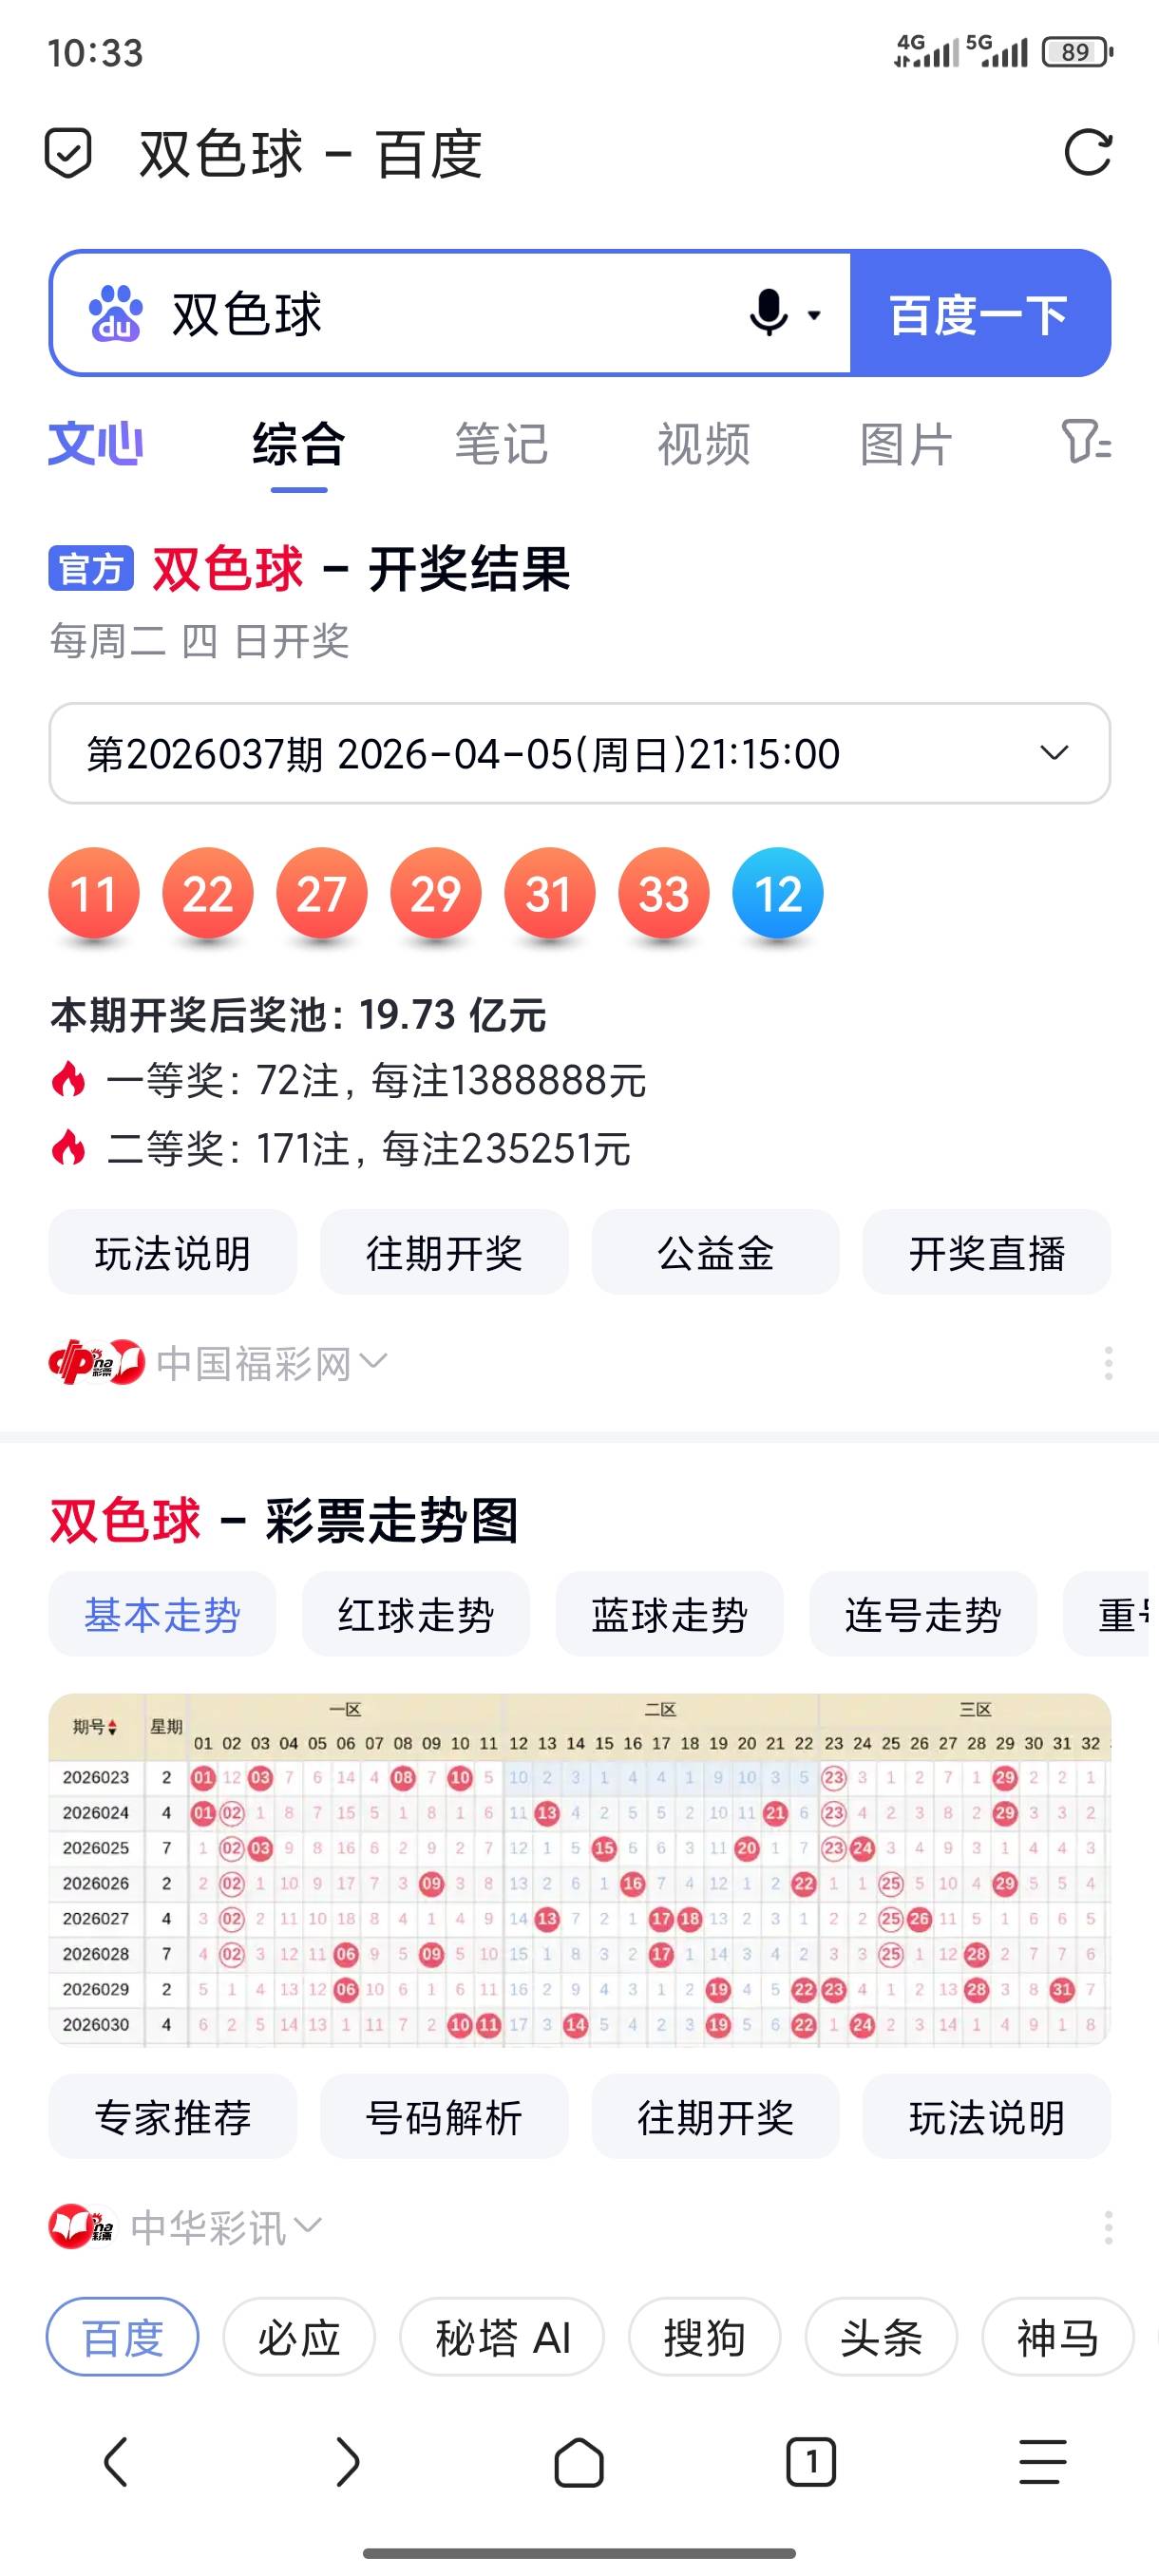This screenshot has height=2576, width=1159.
Task: Open the tab switcher showing 1 tab
Action: [x=811, y=2462]
